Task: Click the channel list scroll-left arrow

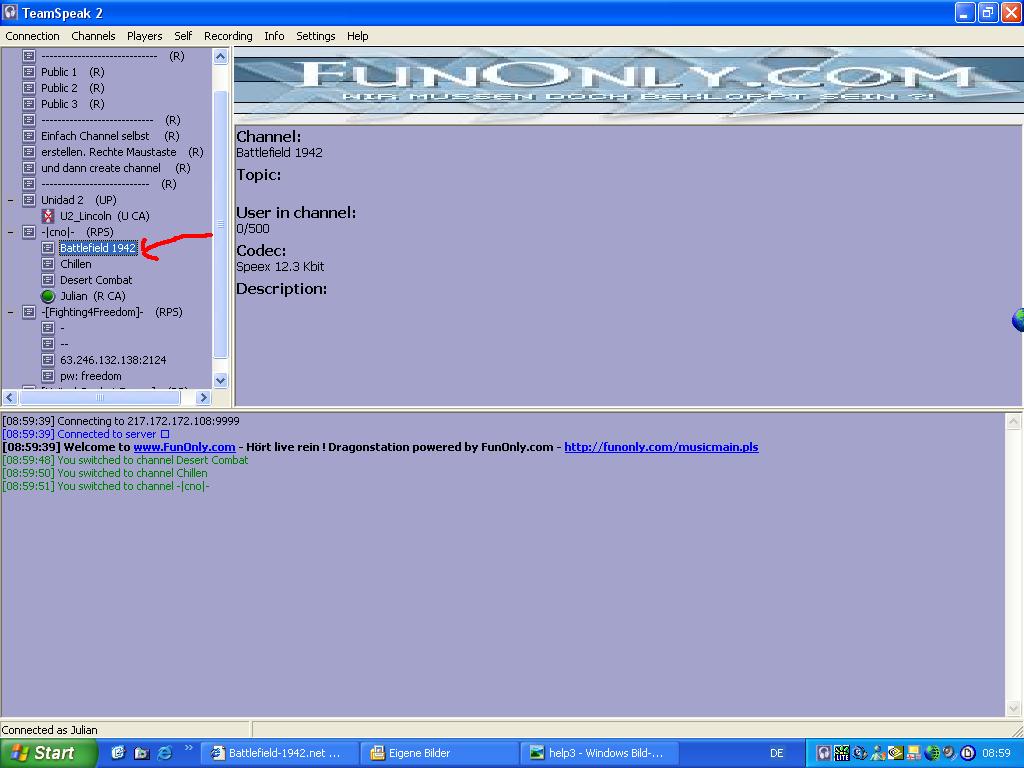Action: tap(10, 396)
